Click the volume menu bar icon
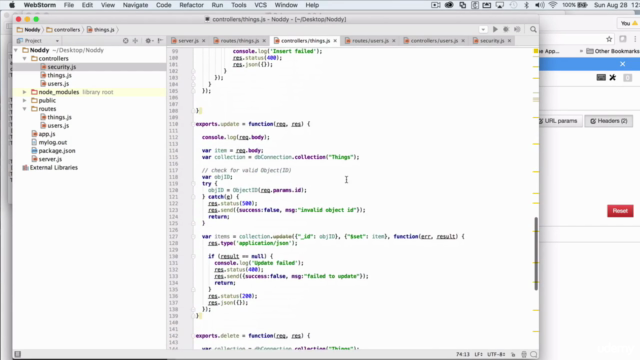The image size is (640, 360). [540, 5]
